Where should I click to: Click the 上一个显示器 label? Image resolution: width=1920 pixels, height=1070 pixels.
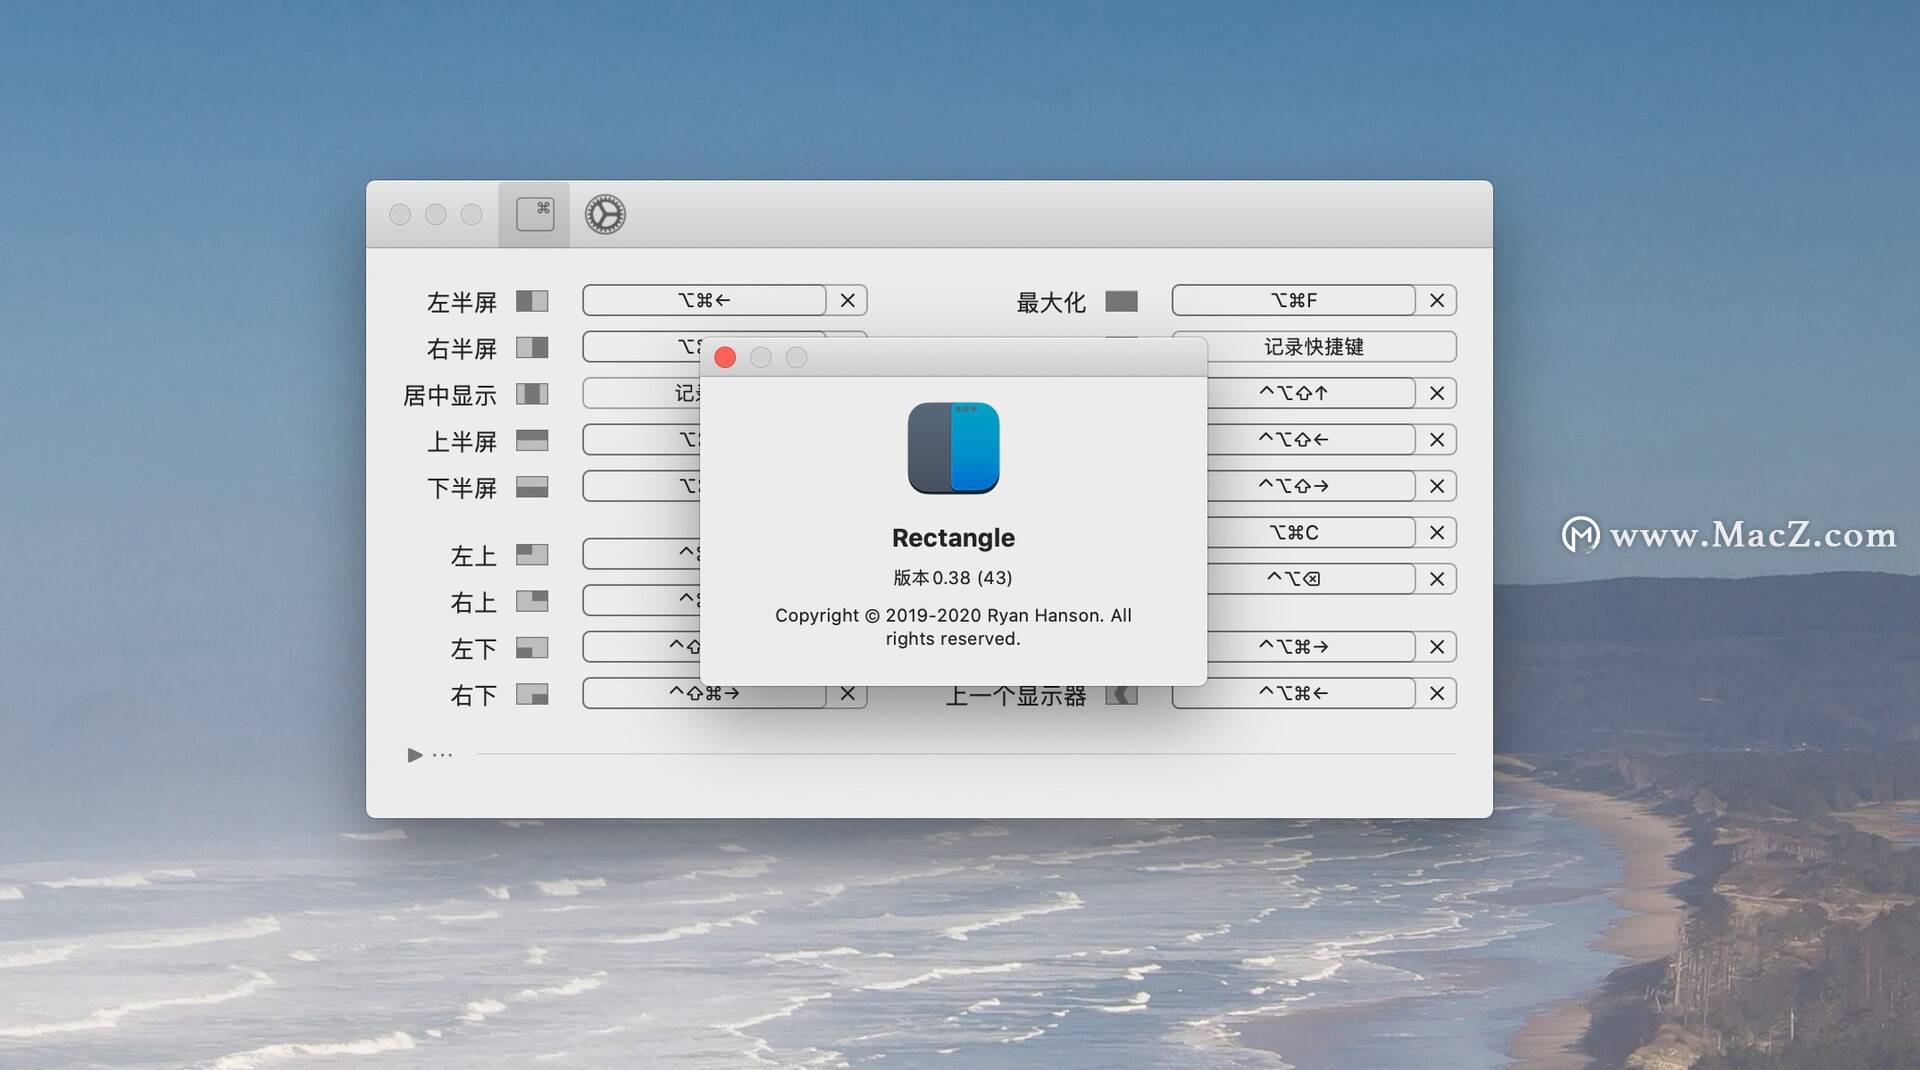point(1016,697)
